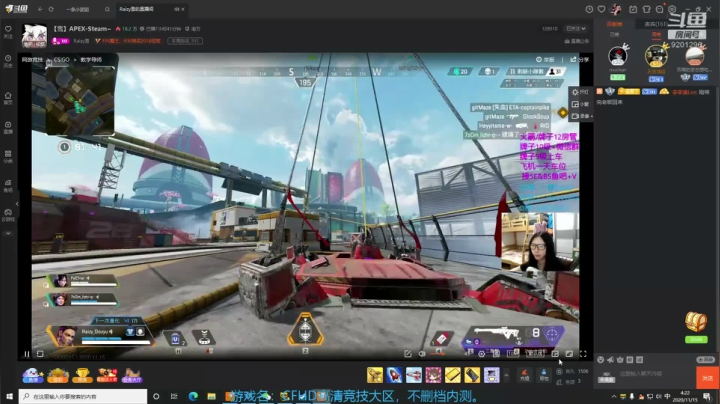The height and width of the screenshot is (404, 720).
Task: Open the gold trophy activity icon
Action: point(82,375)
